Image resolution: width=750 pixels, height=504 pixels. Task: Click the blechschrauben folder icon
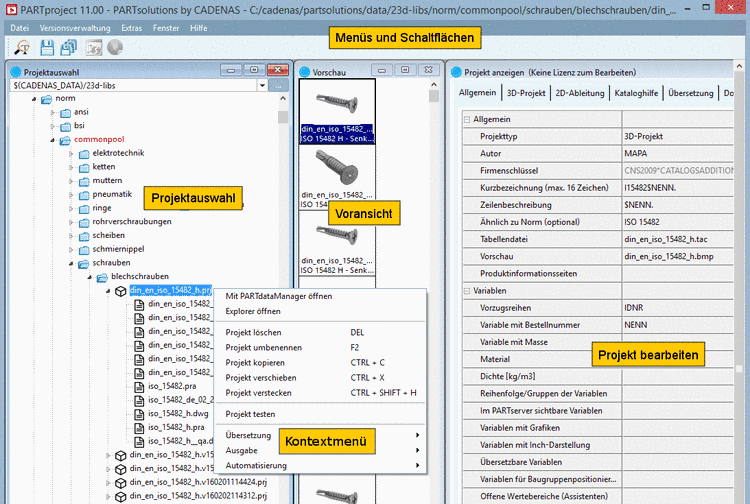tap(102, 277)
